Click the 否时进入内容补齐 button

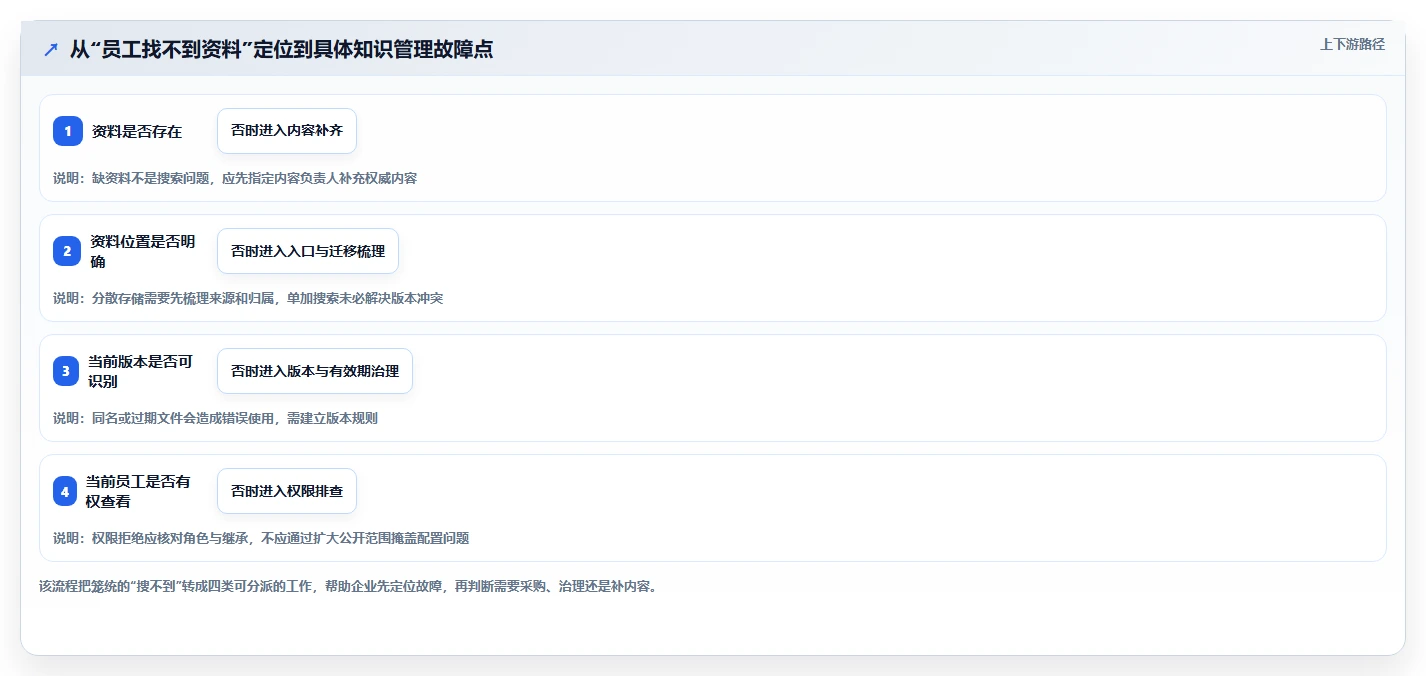click(x=287, y=131)
